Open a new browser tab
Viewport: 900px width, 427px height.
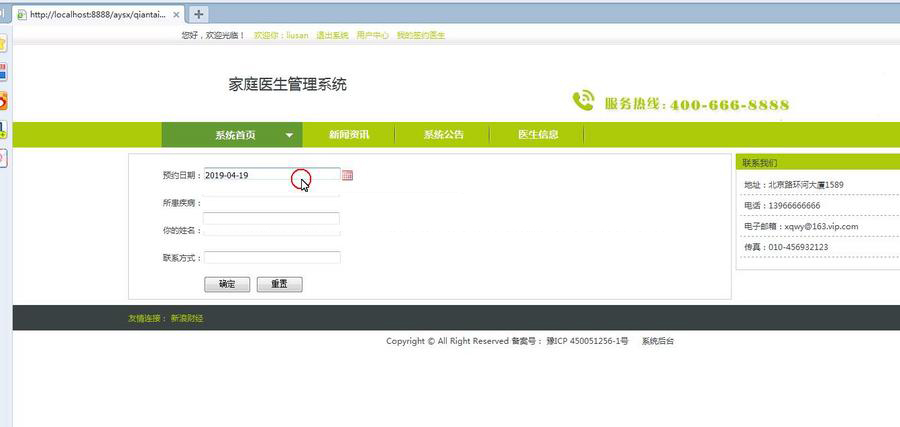[199, 14]
